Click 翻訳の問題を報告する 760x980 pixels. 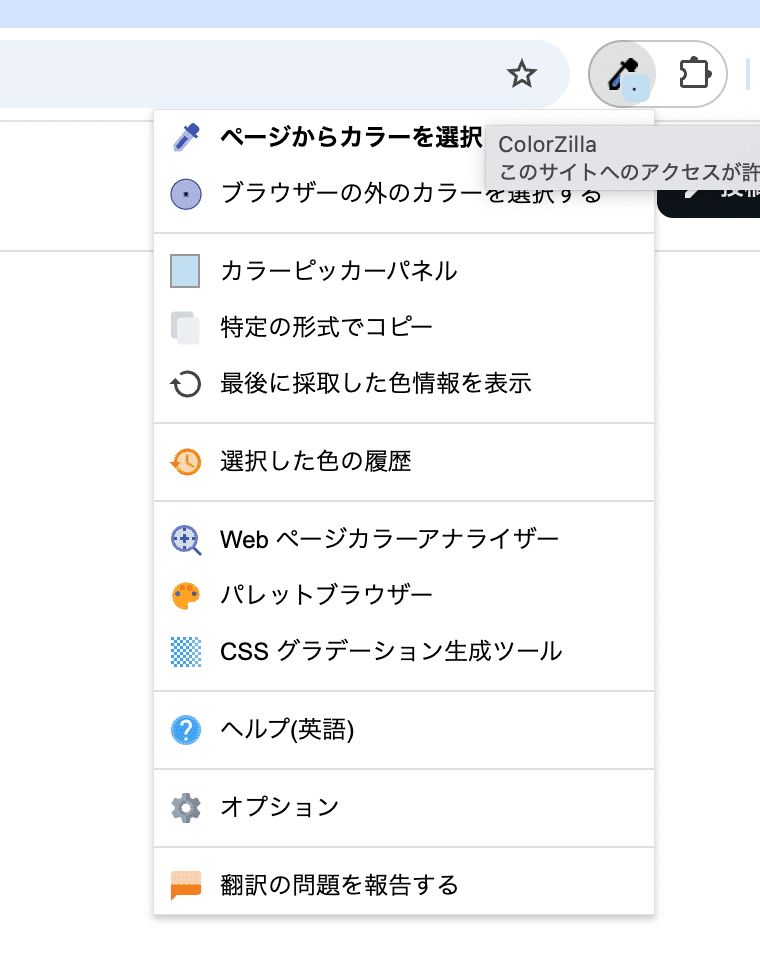330,884
